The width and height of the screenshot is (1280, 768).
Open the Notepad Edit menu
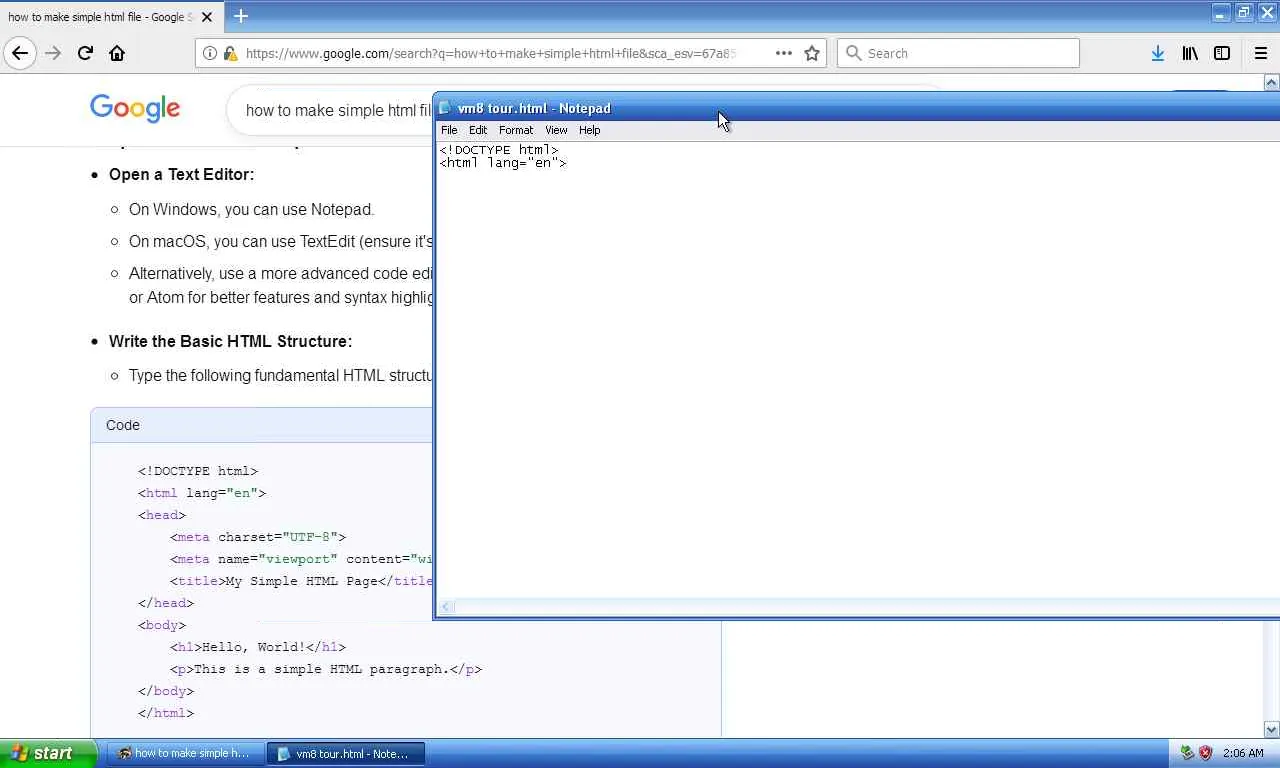[x=478, y=130]
